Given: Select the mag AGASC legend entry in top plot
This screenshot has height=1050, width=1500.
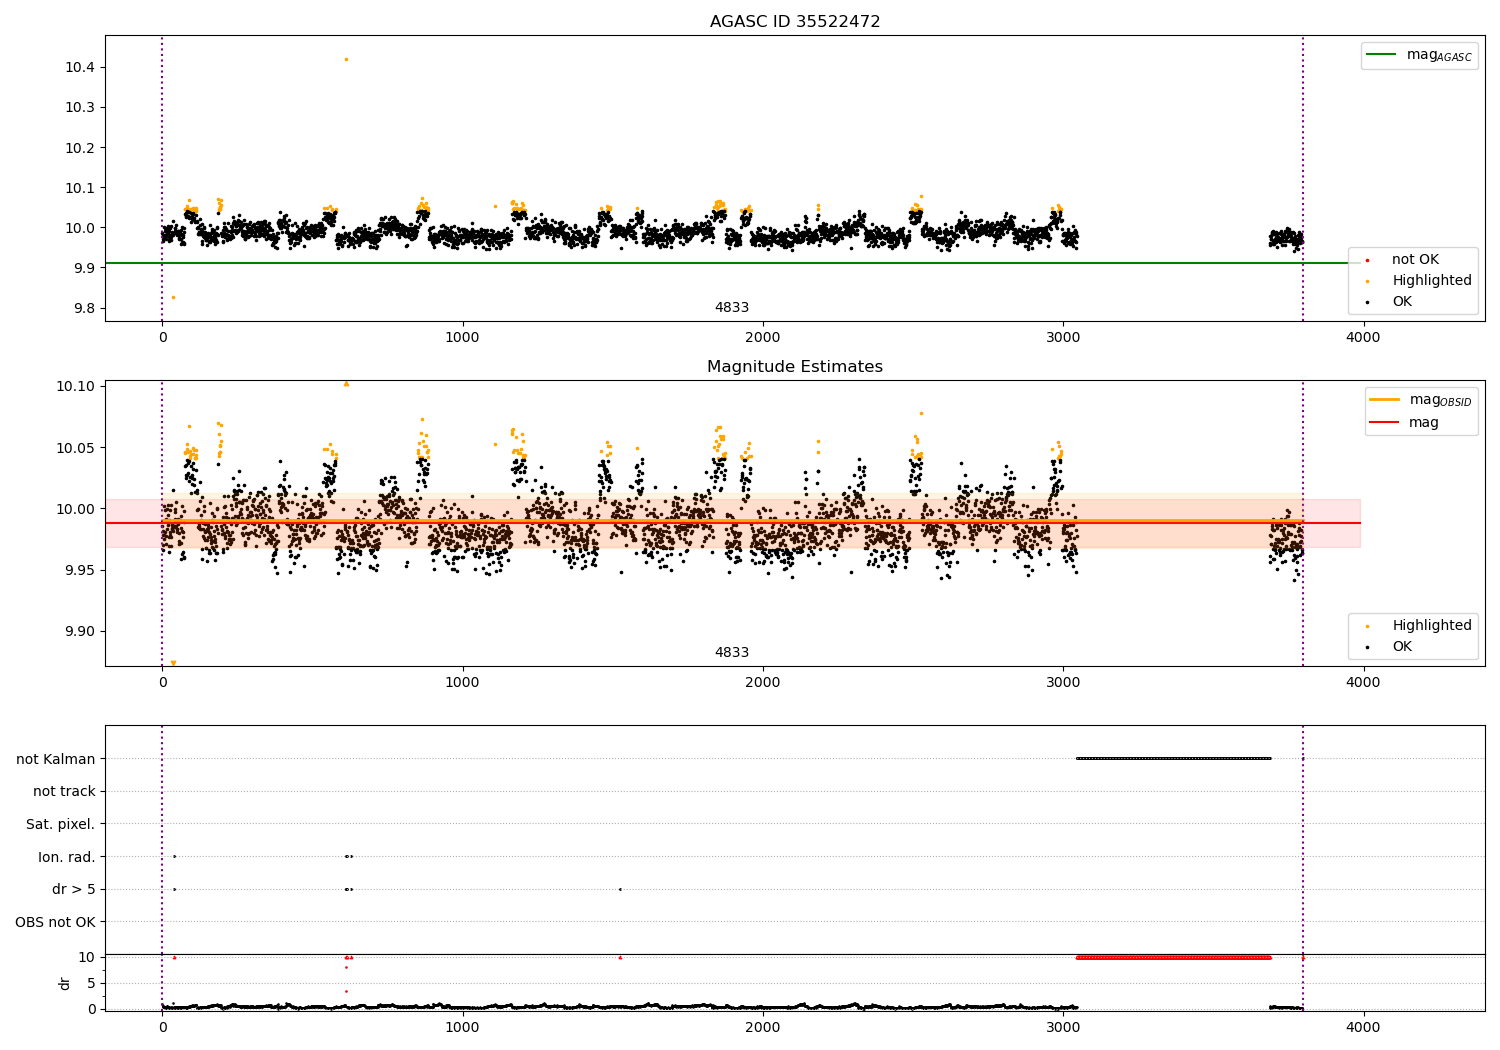Looking at the screenshot, I should coord(1420,55).
